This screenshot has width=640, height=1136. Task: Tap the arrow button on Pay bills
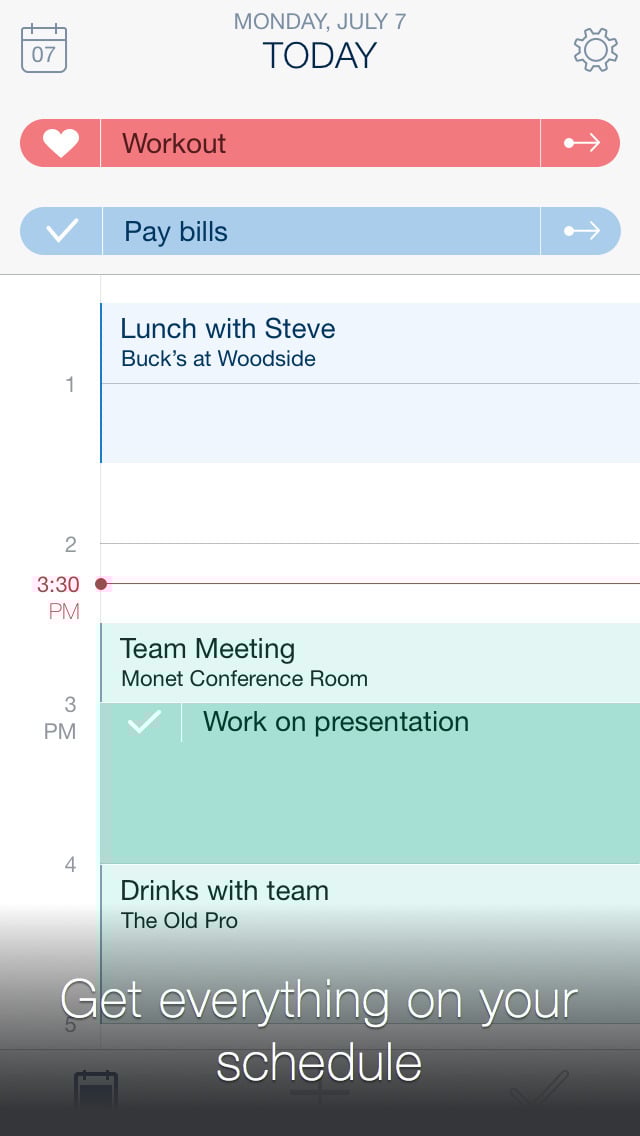click(x=581, y=232)
